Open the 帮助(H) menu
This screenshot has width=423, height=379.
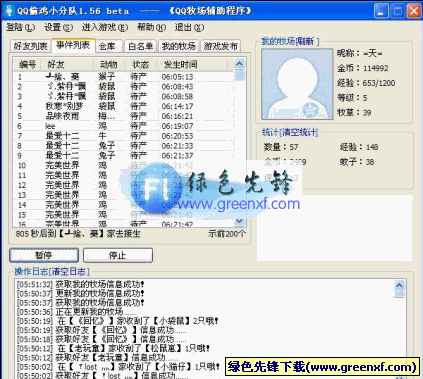coord(151,28)
